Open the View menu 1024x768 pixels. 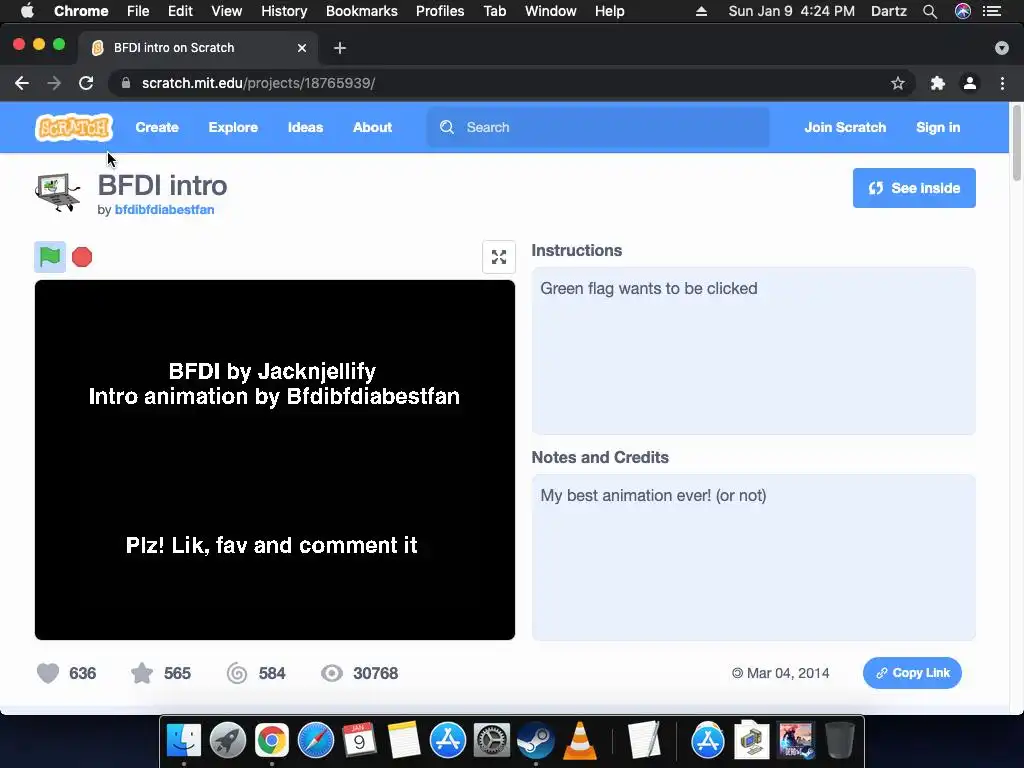[227, 11]
